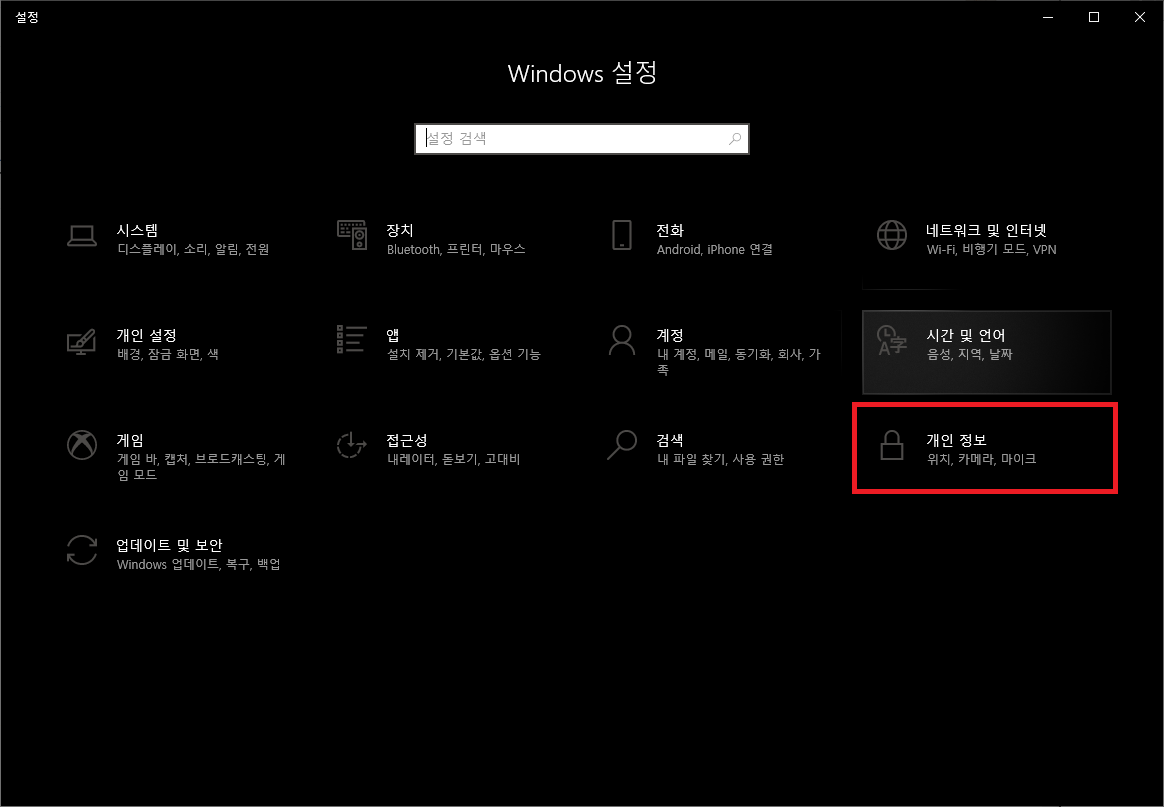1164x807 pixels.
Task: Select the 계정 category title
Action: point(670,336)
